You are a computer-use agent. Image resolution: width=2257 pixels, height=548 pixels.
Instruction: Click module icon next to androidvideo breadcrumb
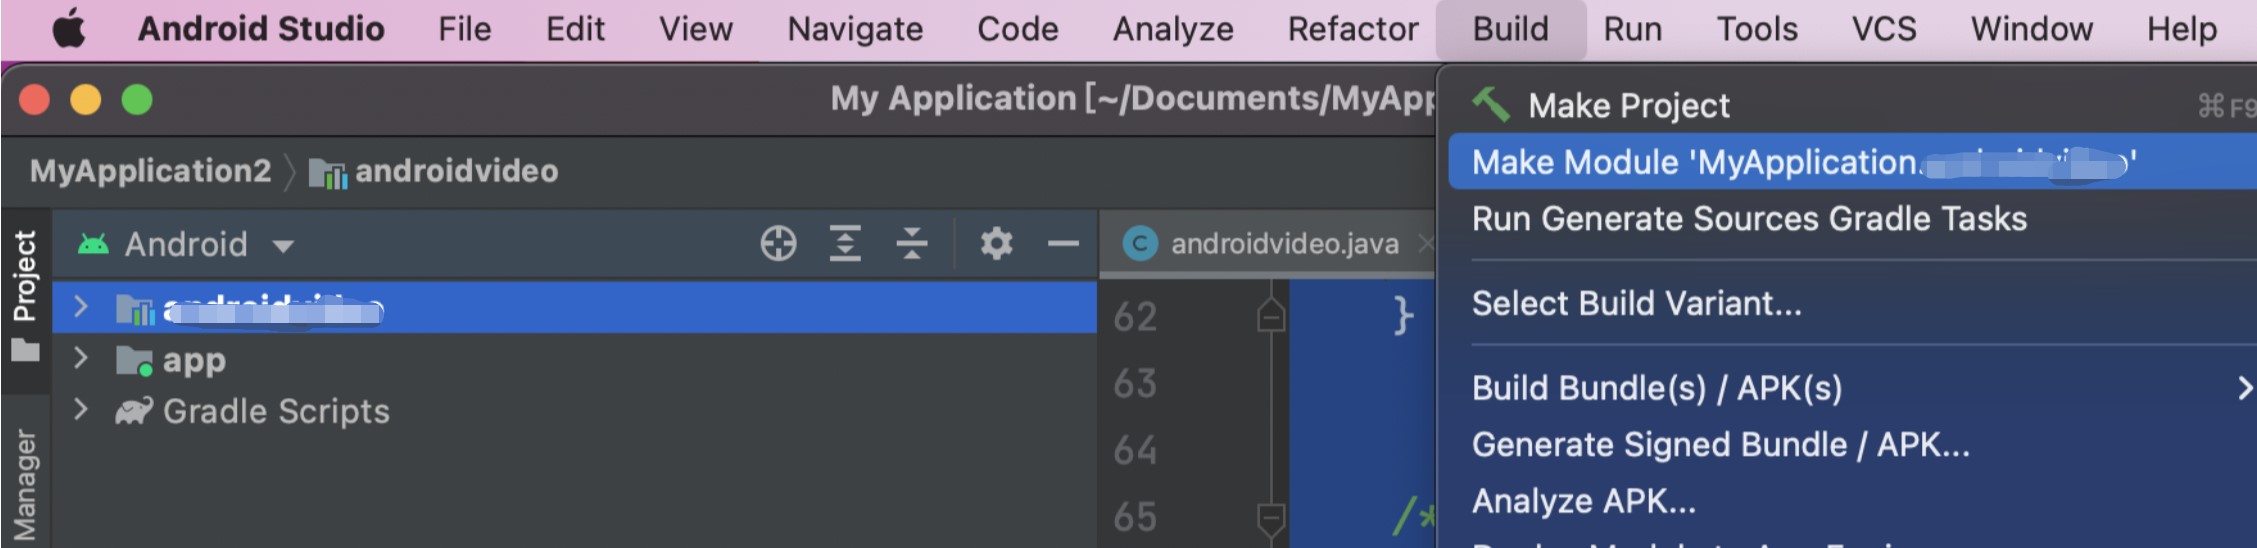(327, 174)
